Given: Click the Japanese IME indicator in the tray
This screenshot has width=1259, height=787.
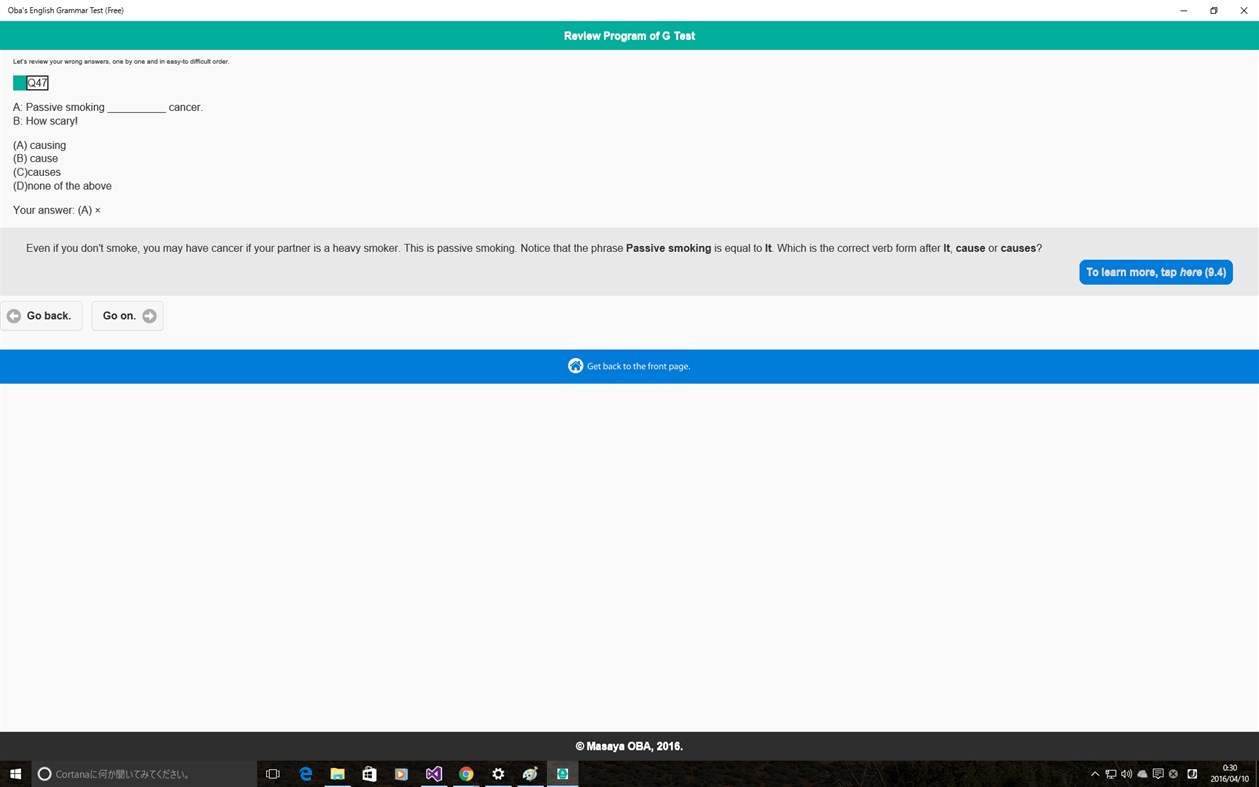Looking at the screenshot, I should point(1192,773).
